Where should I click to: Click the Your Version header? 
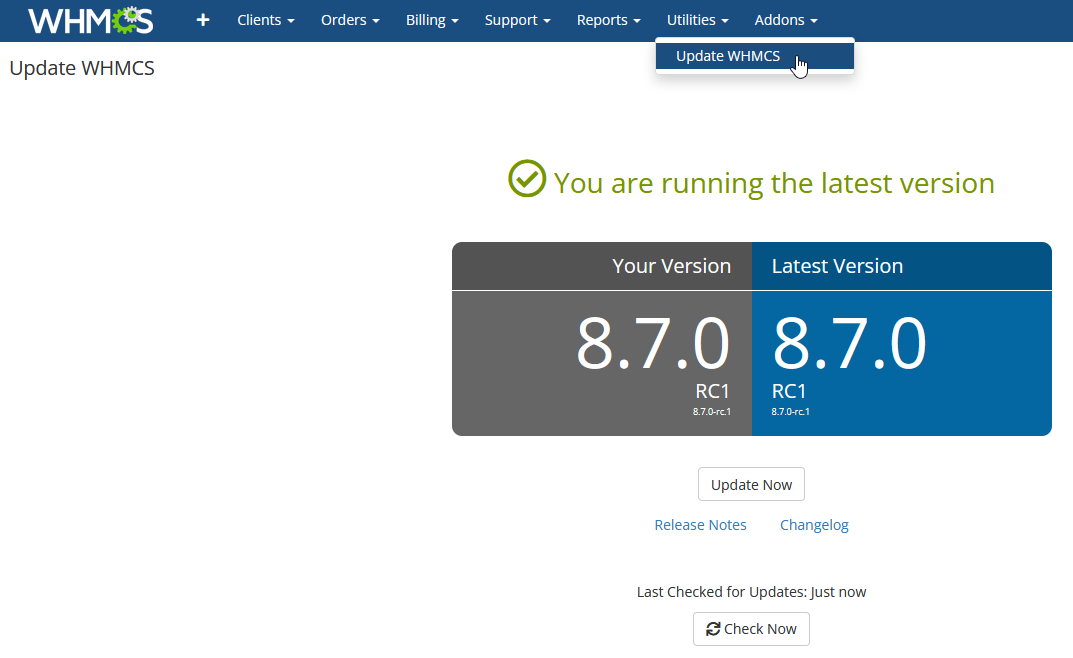coord(671,266)
